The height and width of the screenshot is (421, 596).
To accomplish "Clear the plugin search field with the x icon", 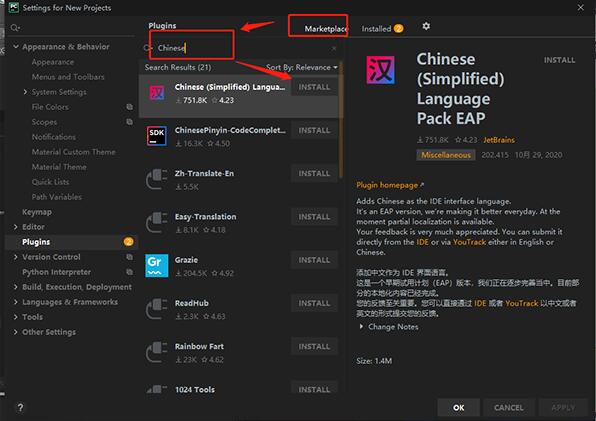I will click(334, 49).
